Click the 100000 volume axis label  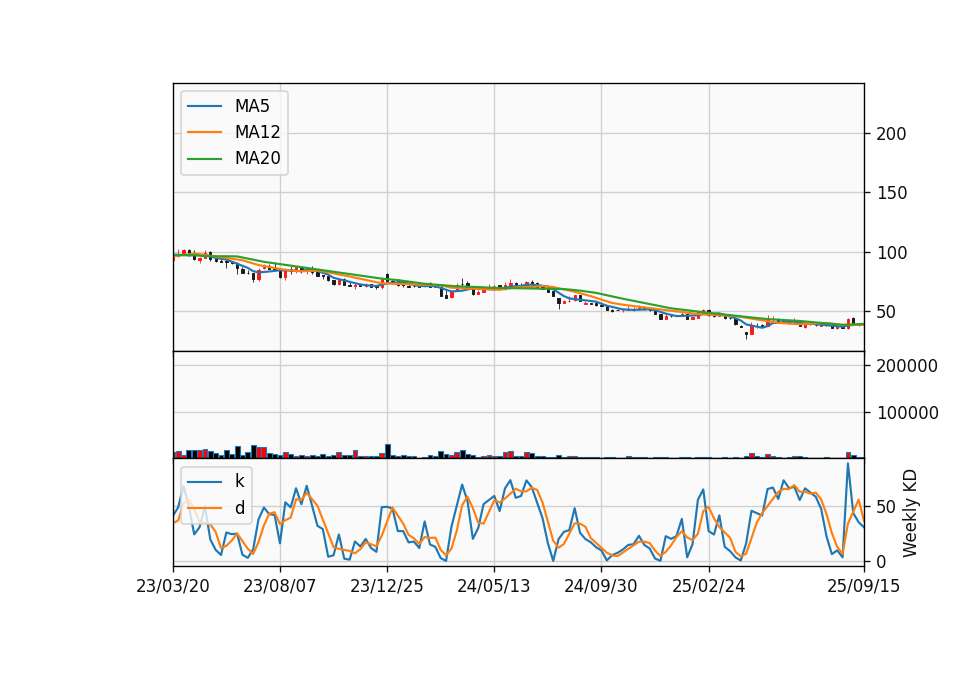(x=907, y=413)
